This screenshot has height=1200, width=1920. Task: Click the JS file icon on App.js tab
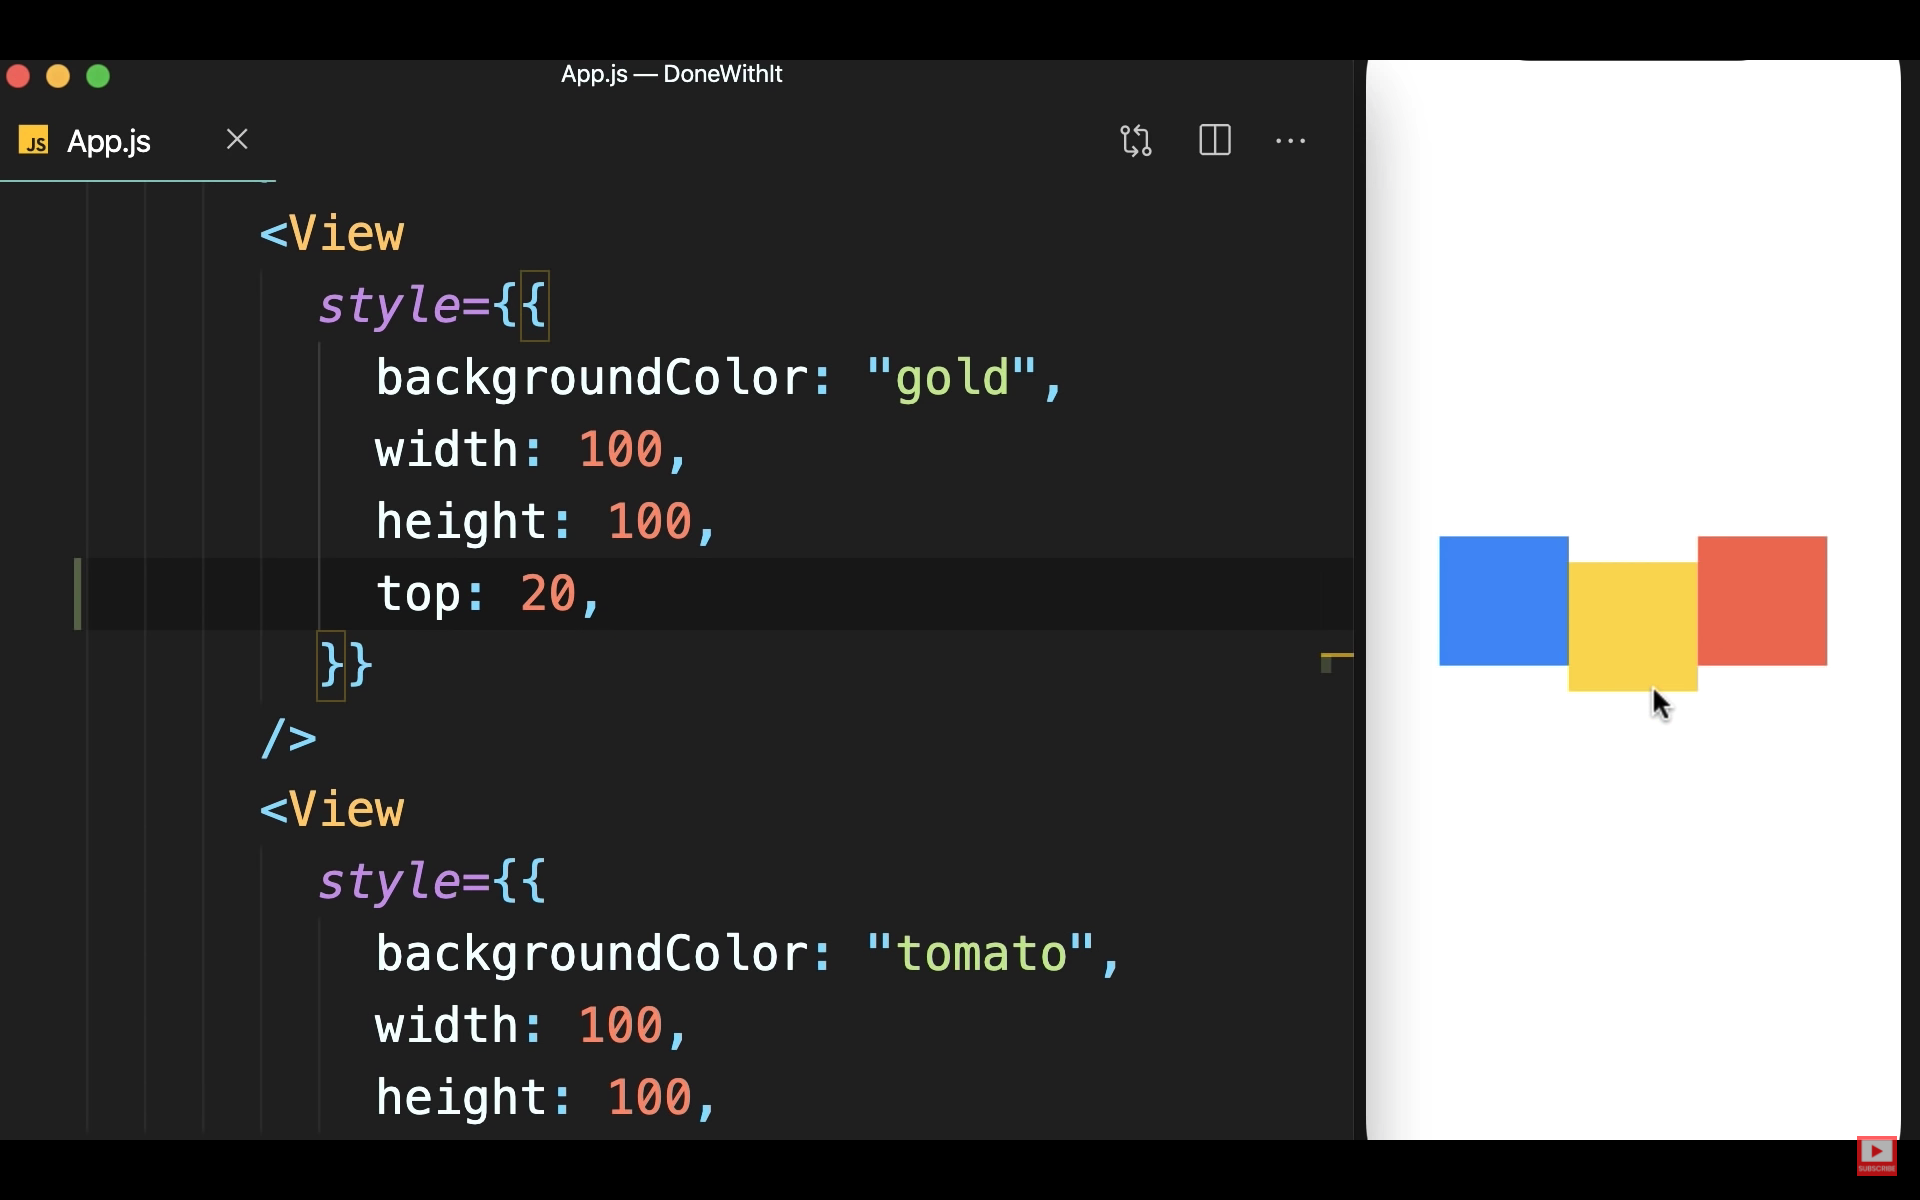click(x=34, y=141)
